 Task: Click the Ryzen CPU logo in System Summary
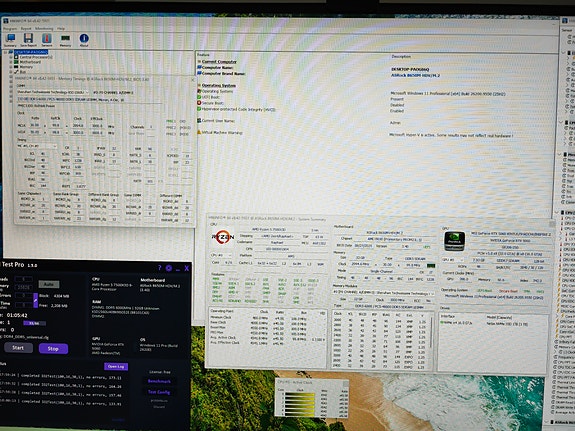pos(223,237)
